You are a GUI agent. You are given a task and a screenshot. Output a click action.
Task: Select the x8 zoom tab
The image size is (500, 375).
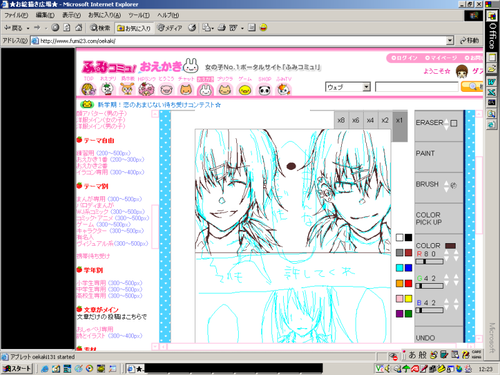[x=341, y=120]
